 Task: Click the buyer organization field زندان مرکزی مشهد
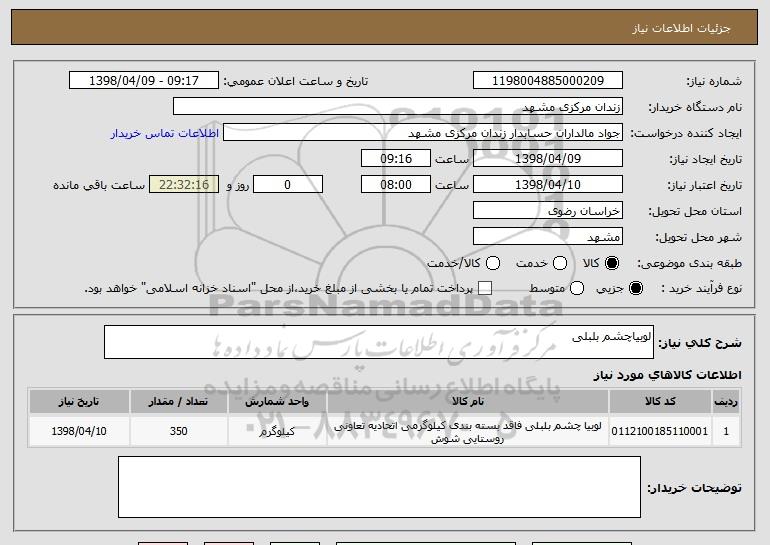(x=398, y=107)
